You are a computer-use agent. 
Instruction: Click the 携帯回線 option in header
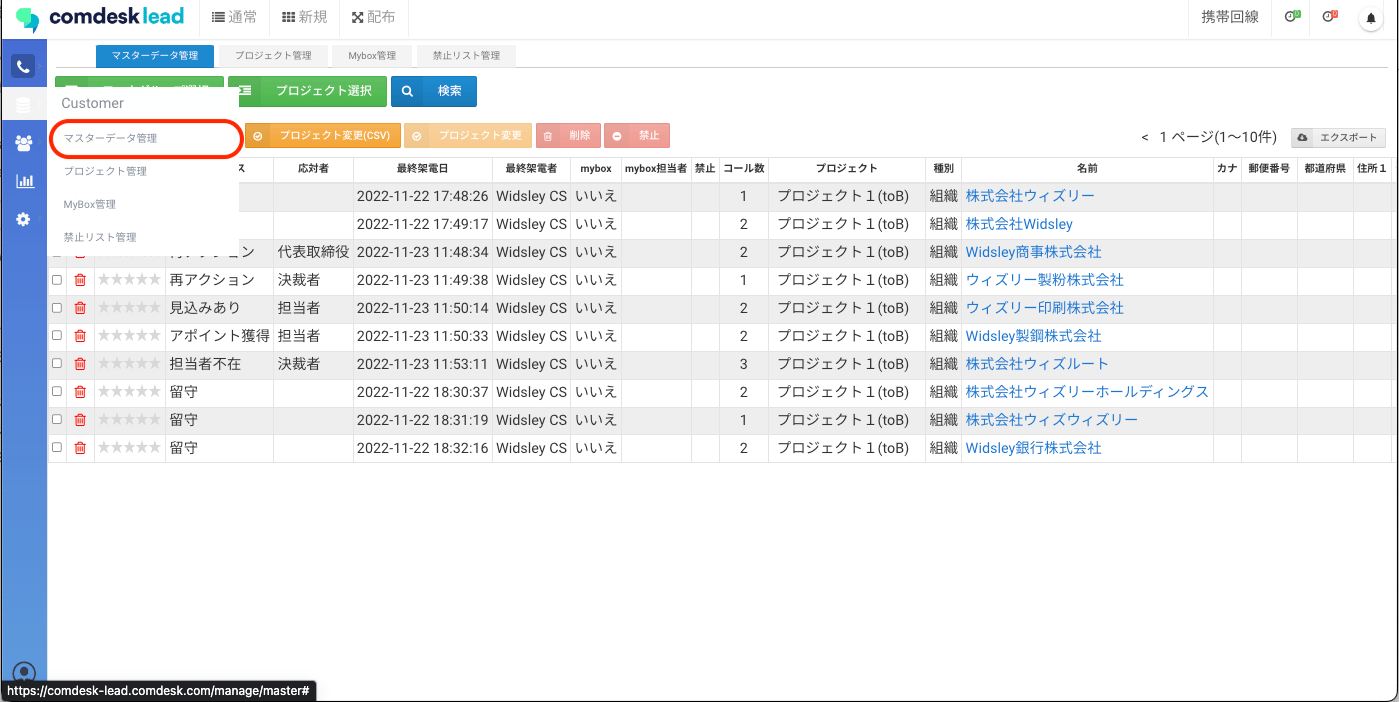point(1230,17)
